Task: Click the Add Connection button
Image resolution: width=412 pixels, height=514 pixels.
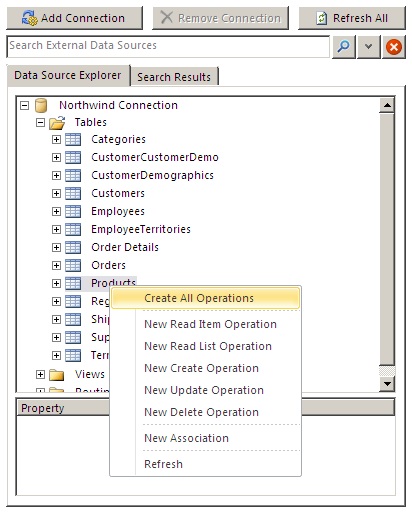Action: coord(74,18)
